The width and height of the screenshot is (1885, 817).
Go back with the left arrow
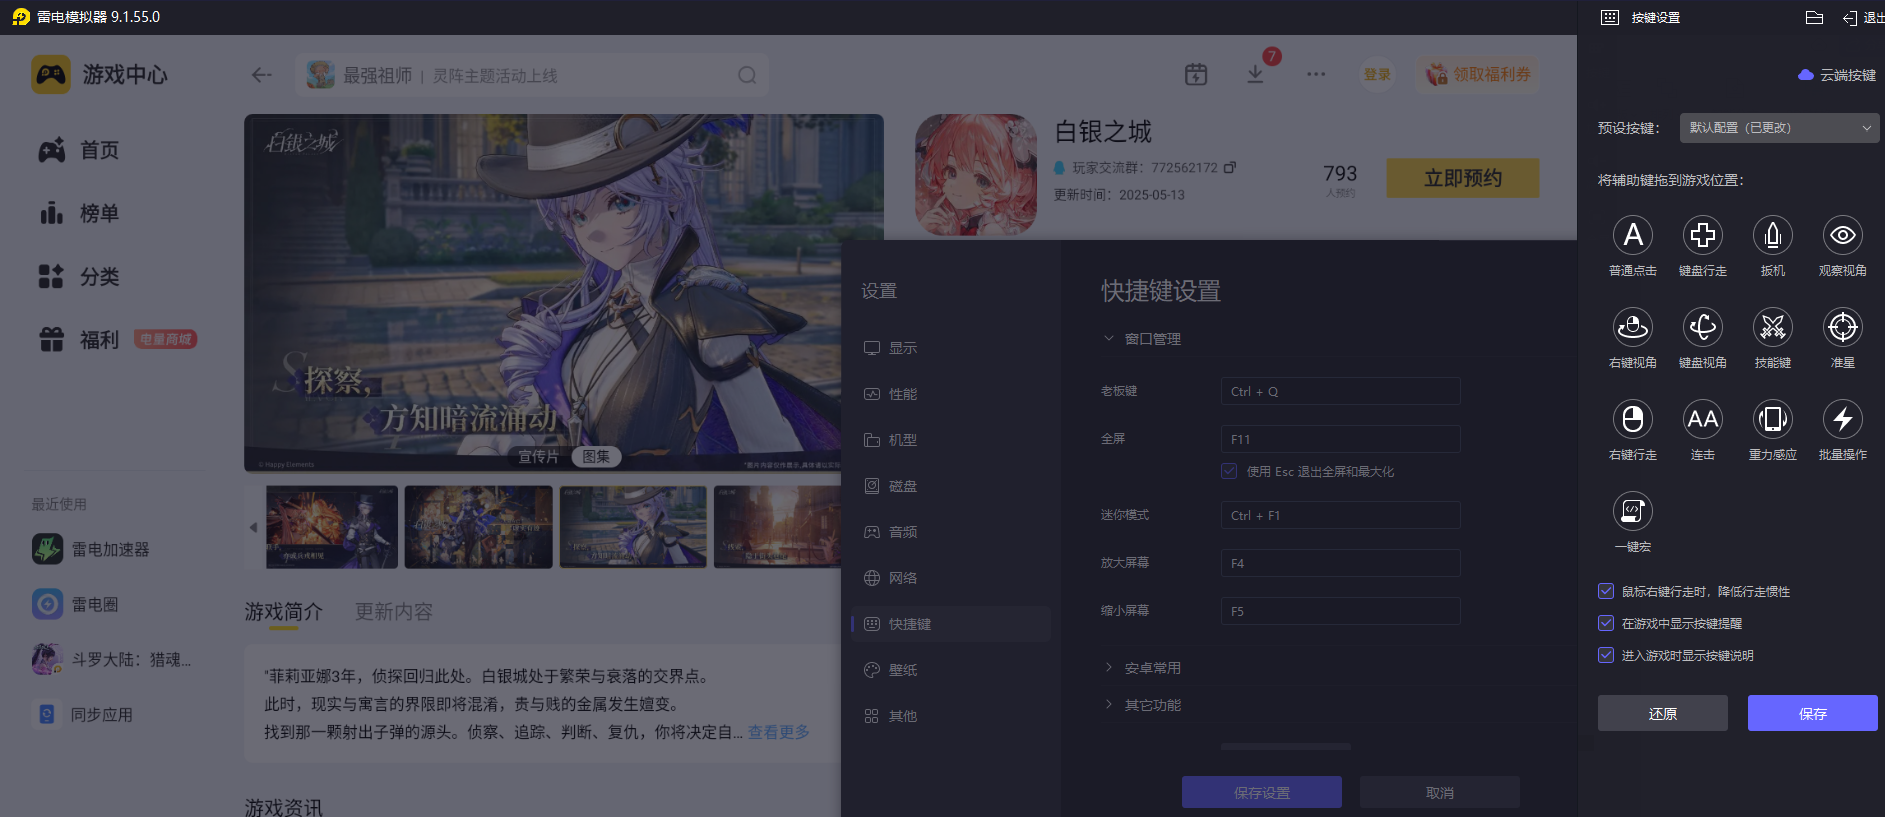(262, 75)
